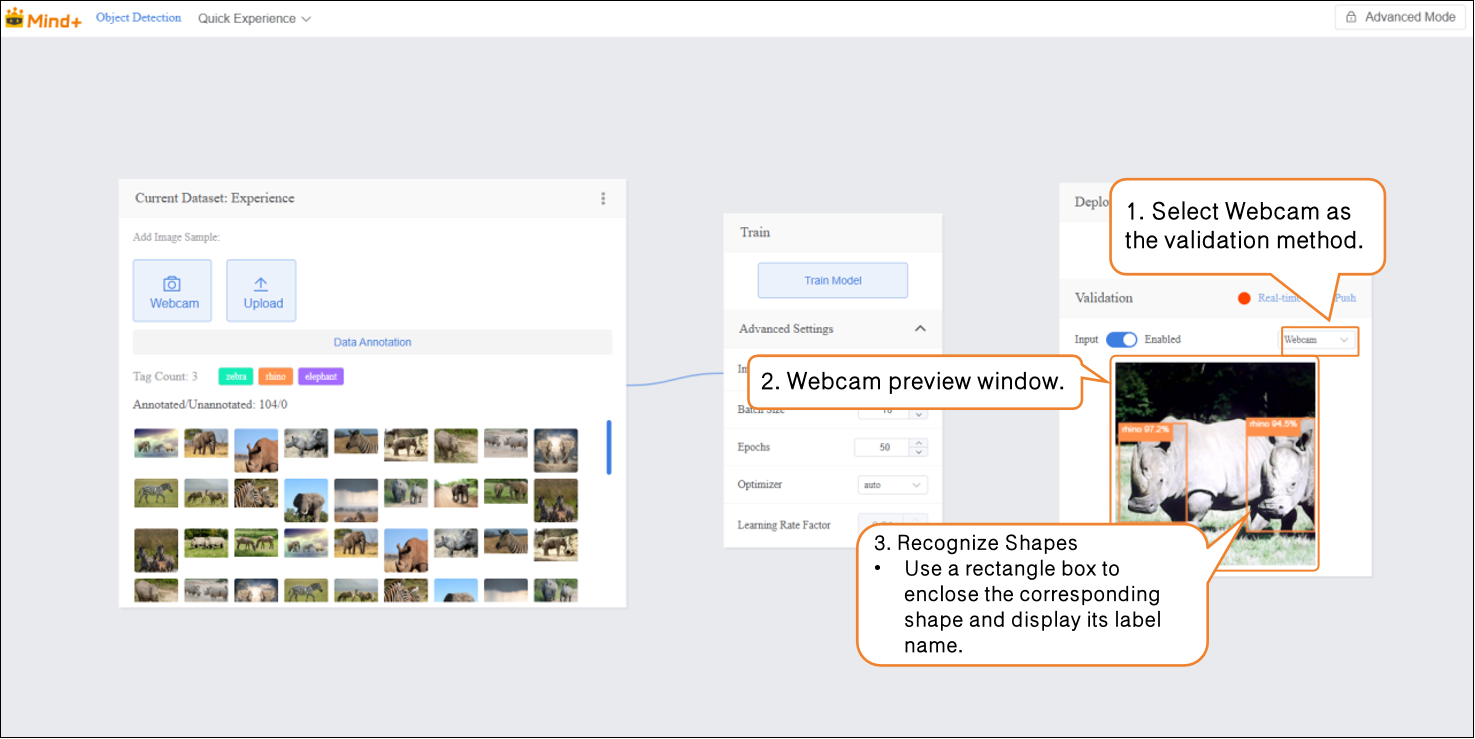This screenshot has height=739, width=1475.
Task: Click the red dot beside Real-time Push
Action: [1244, 298]
